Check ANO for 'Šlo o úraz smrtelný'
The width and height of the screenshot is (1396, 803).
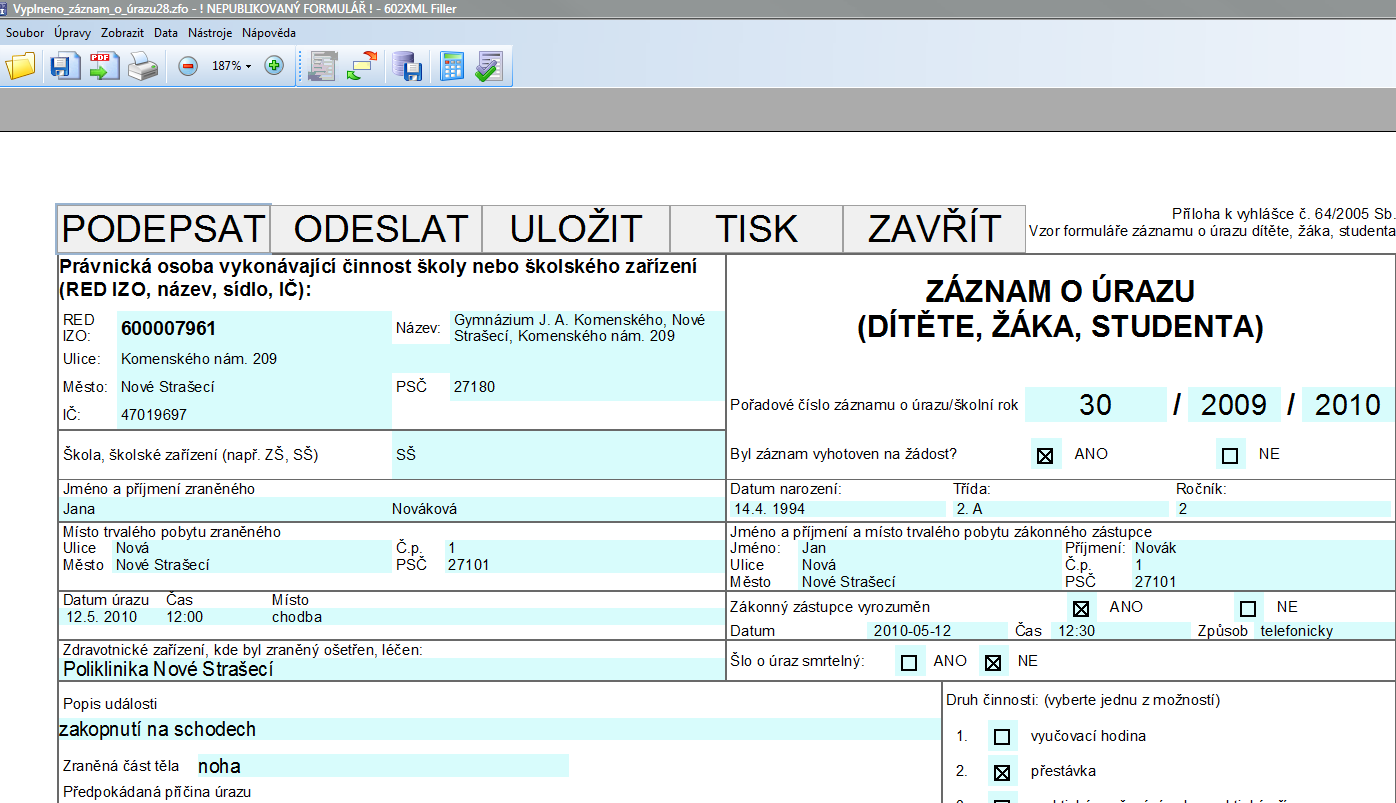909,662
